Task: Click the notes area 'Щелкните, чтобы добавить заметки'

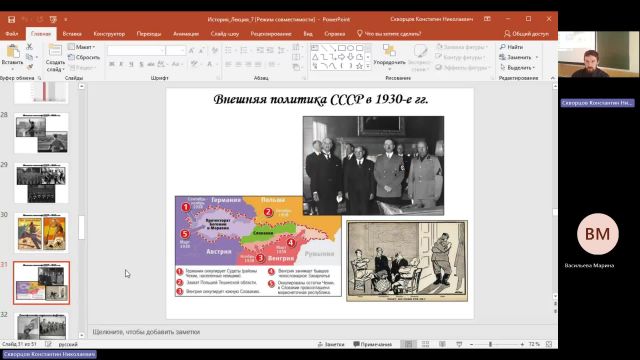Action: pyautogui.click(x=146, y=332)
